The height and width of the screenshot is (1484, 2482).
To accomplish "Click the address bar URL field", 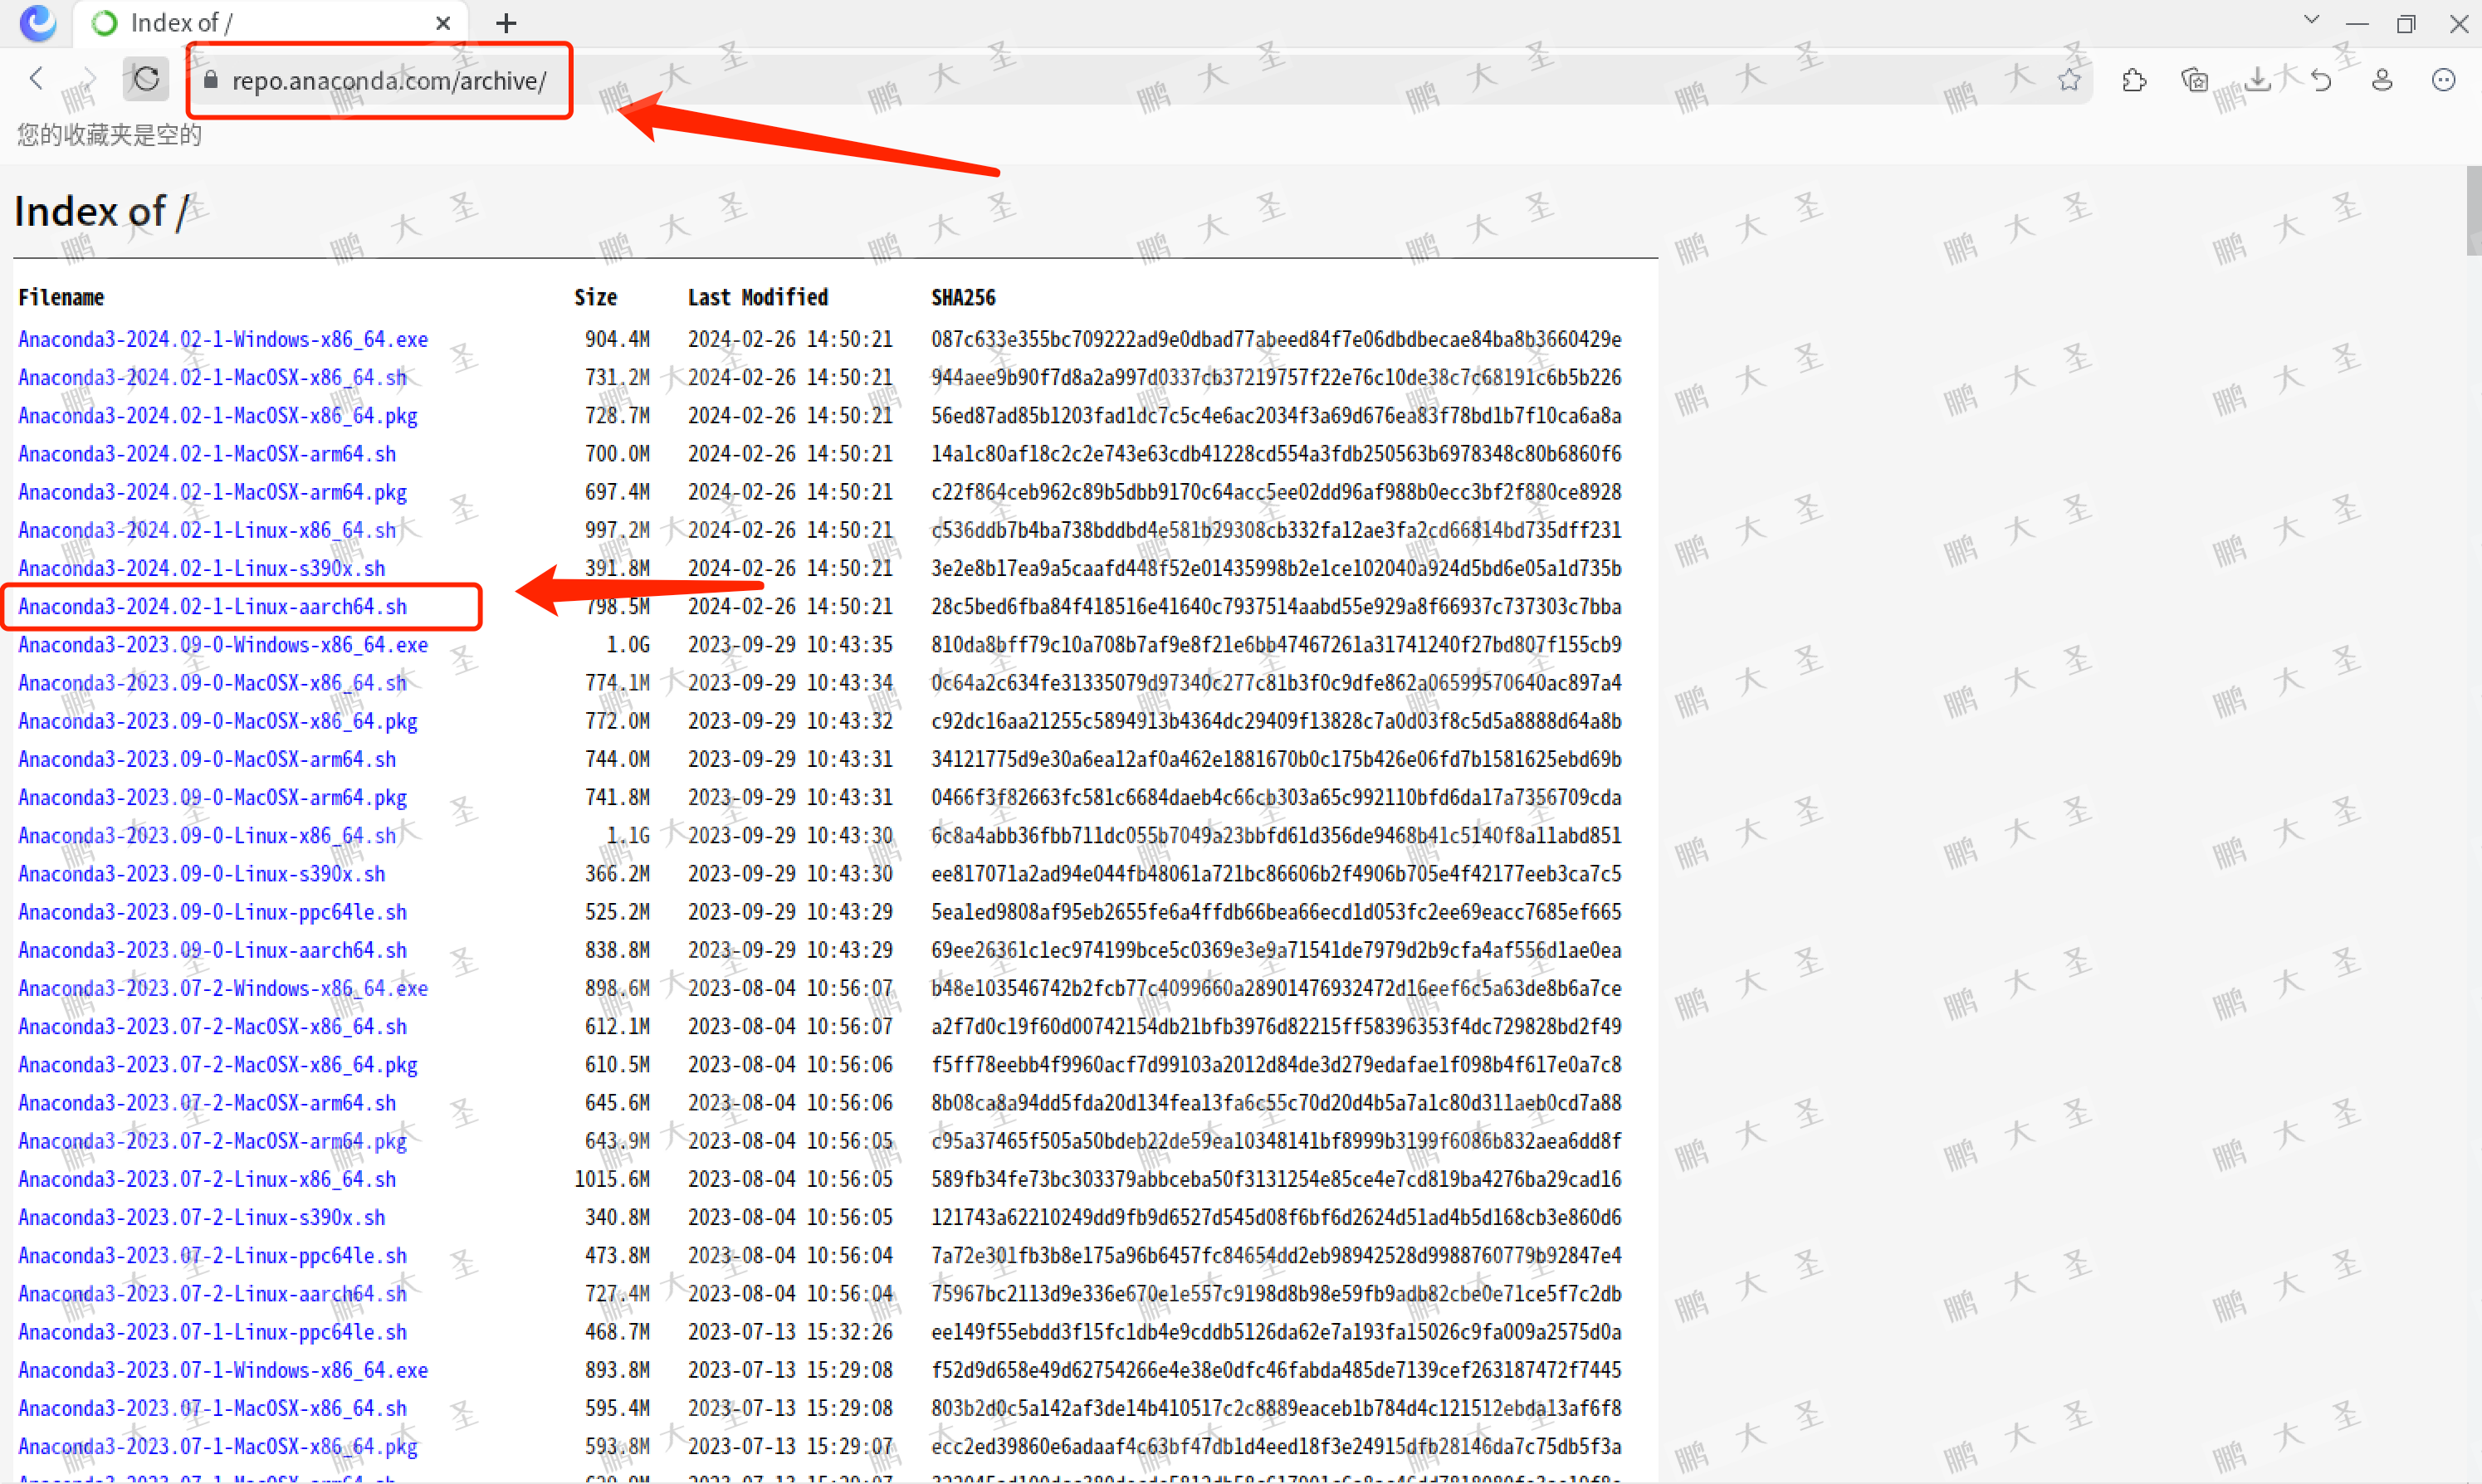I will [x=389, y=81].
